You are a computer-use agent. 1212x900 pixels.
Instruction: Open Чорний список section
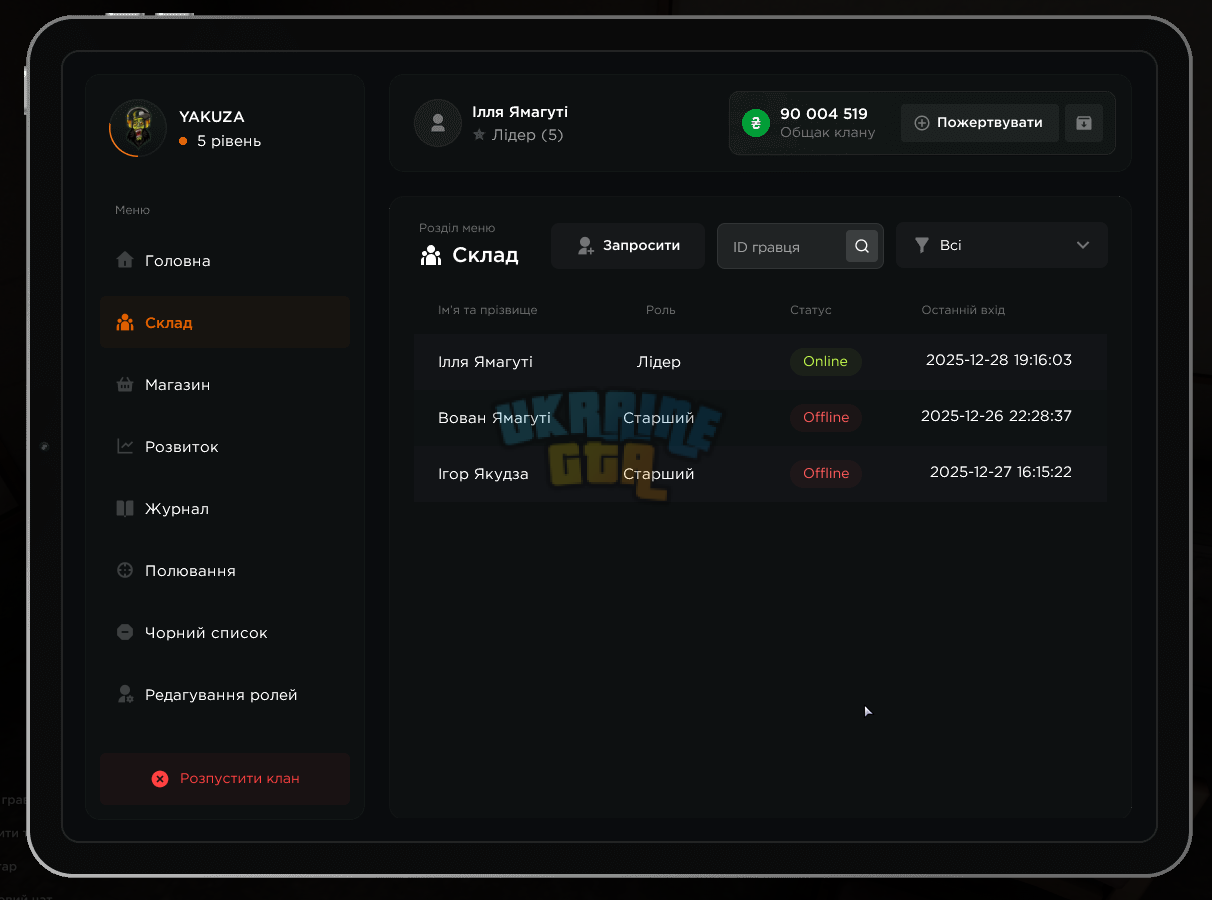225,632
